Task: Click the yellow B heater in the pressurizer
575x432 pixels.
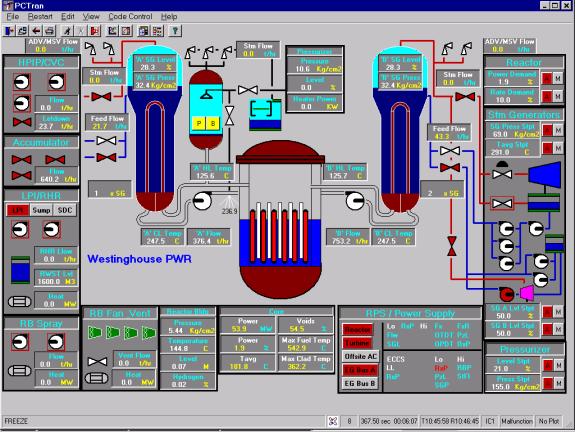Action: tap(213, 123)
